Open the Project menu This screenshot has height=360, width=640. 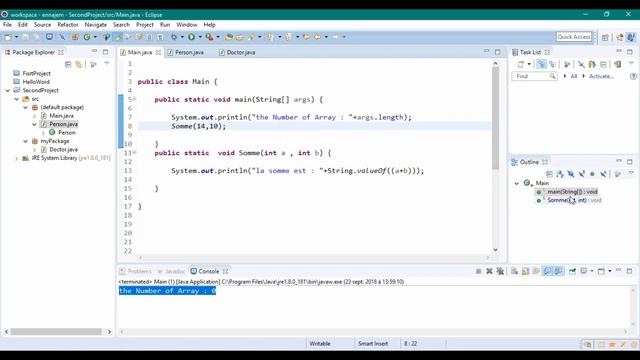click(144, 25)
